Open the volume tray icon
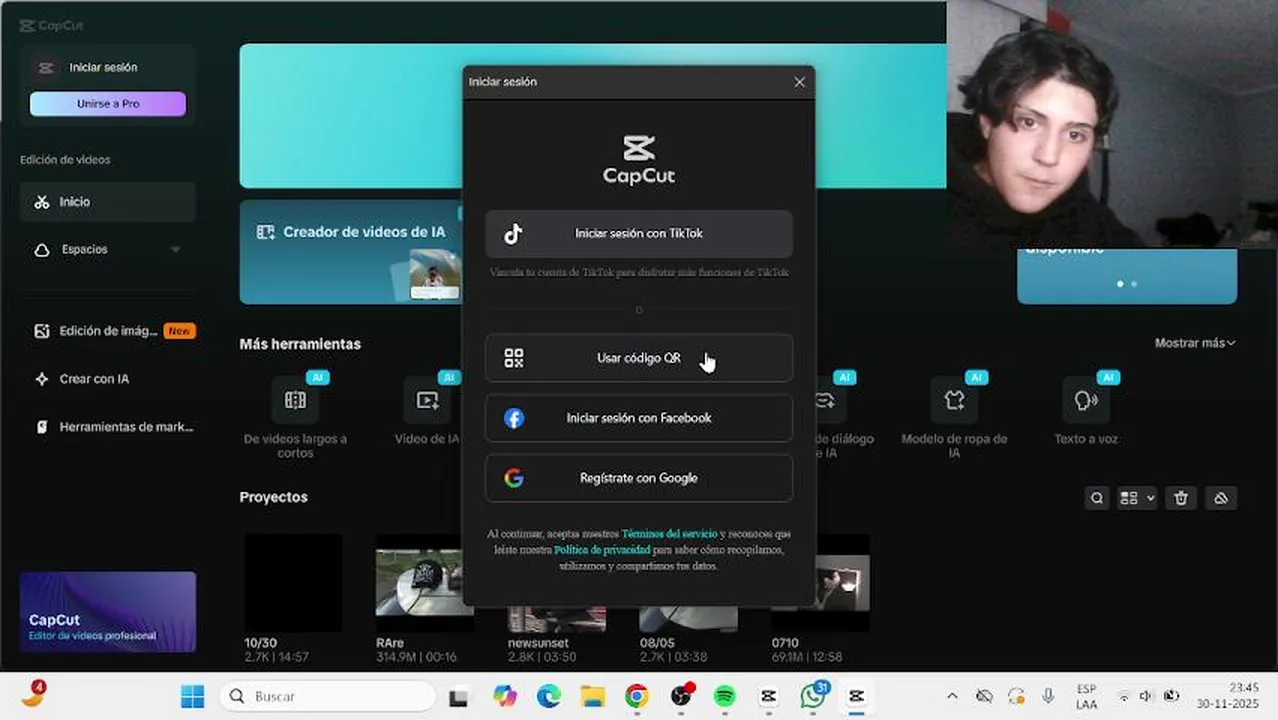The height and width of the screenshot is (720, 1278). point(1146,696)
